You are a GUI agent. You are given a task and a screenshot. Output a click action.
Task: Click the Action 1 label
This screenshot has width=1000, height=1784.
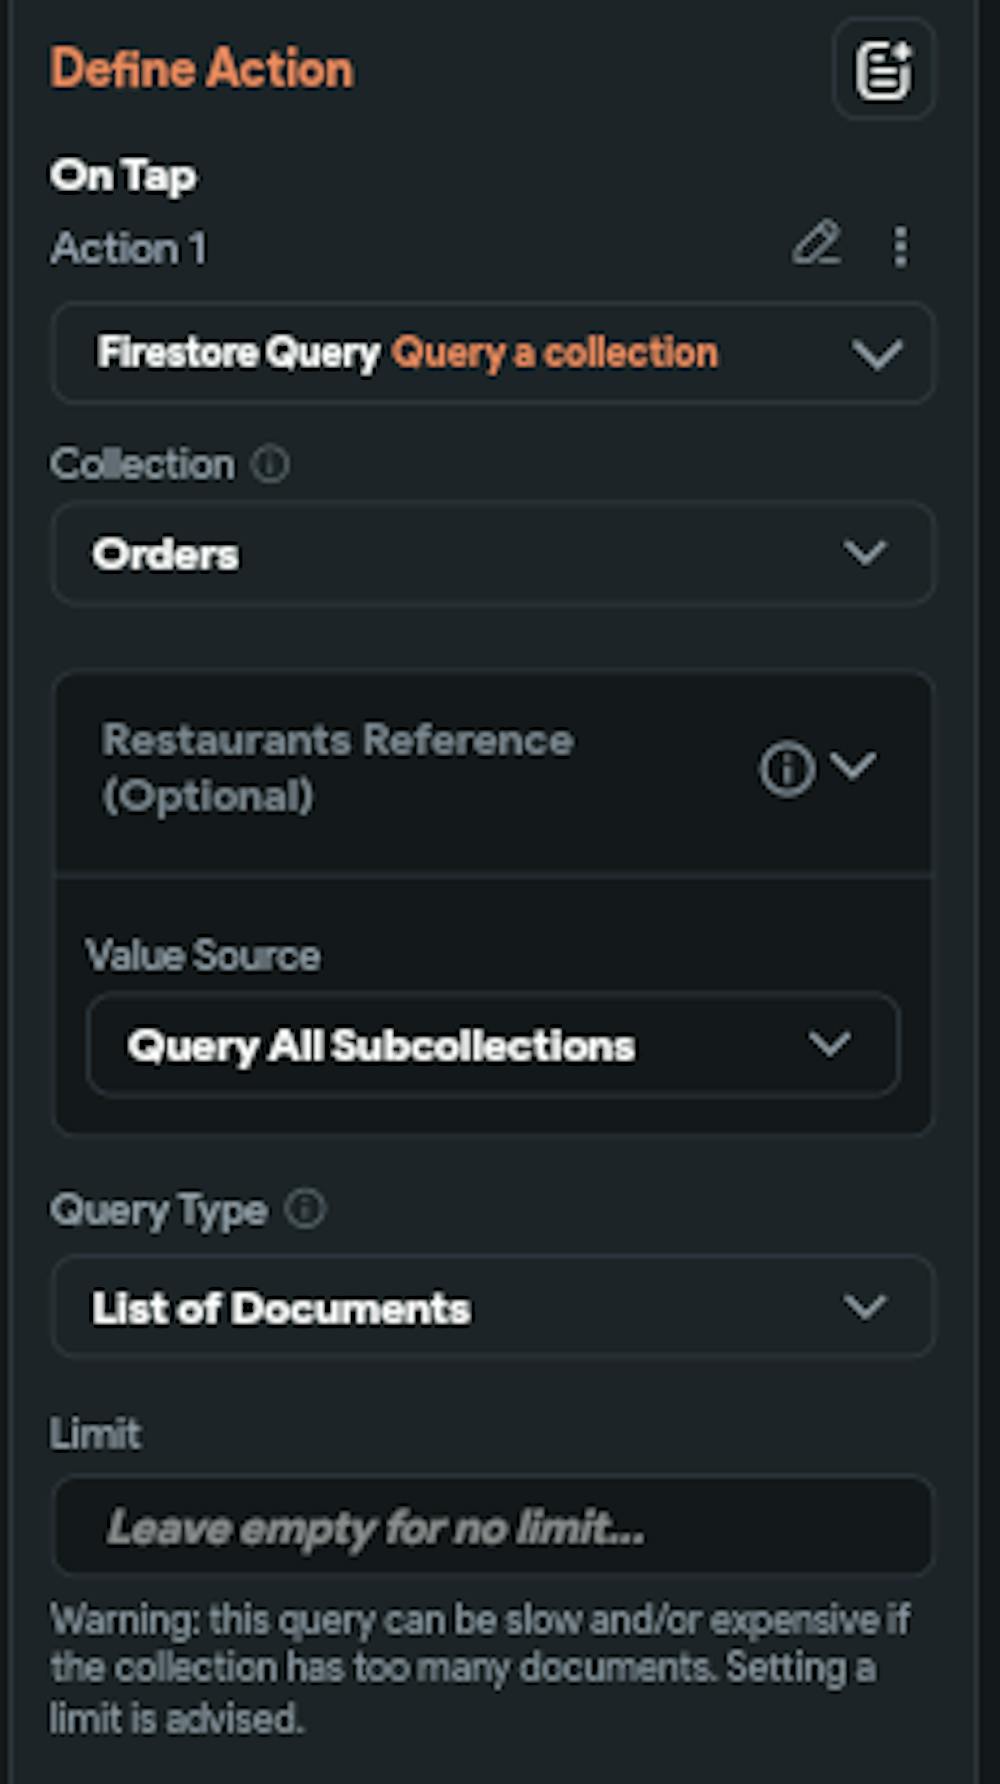tap(129, 248)
